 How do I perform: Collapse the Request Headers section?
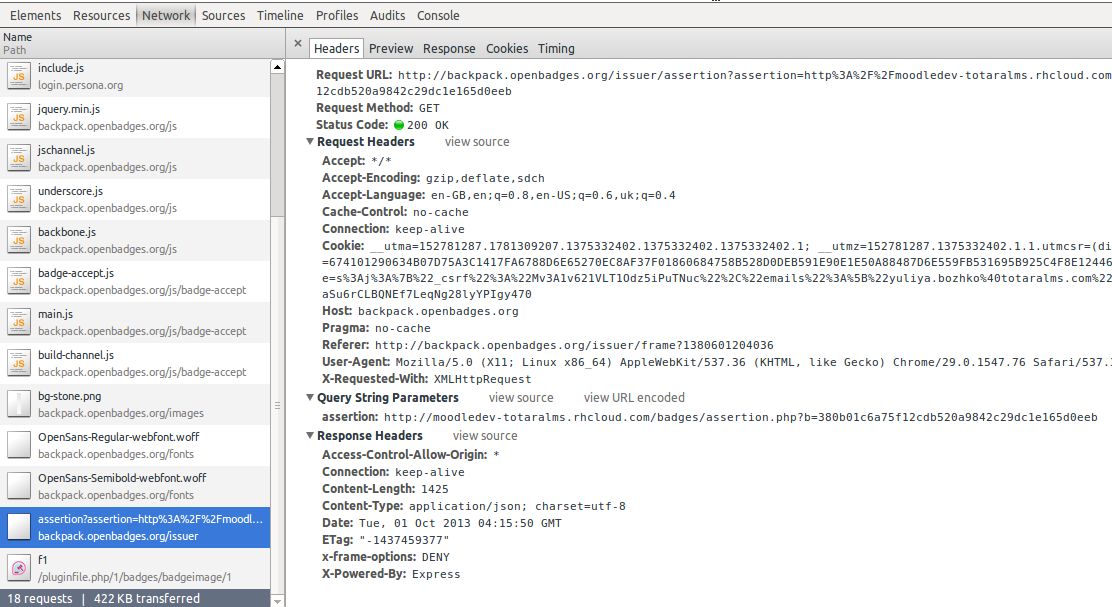(310, 142)
